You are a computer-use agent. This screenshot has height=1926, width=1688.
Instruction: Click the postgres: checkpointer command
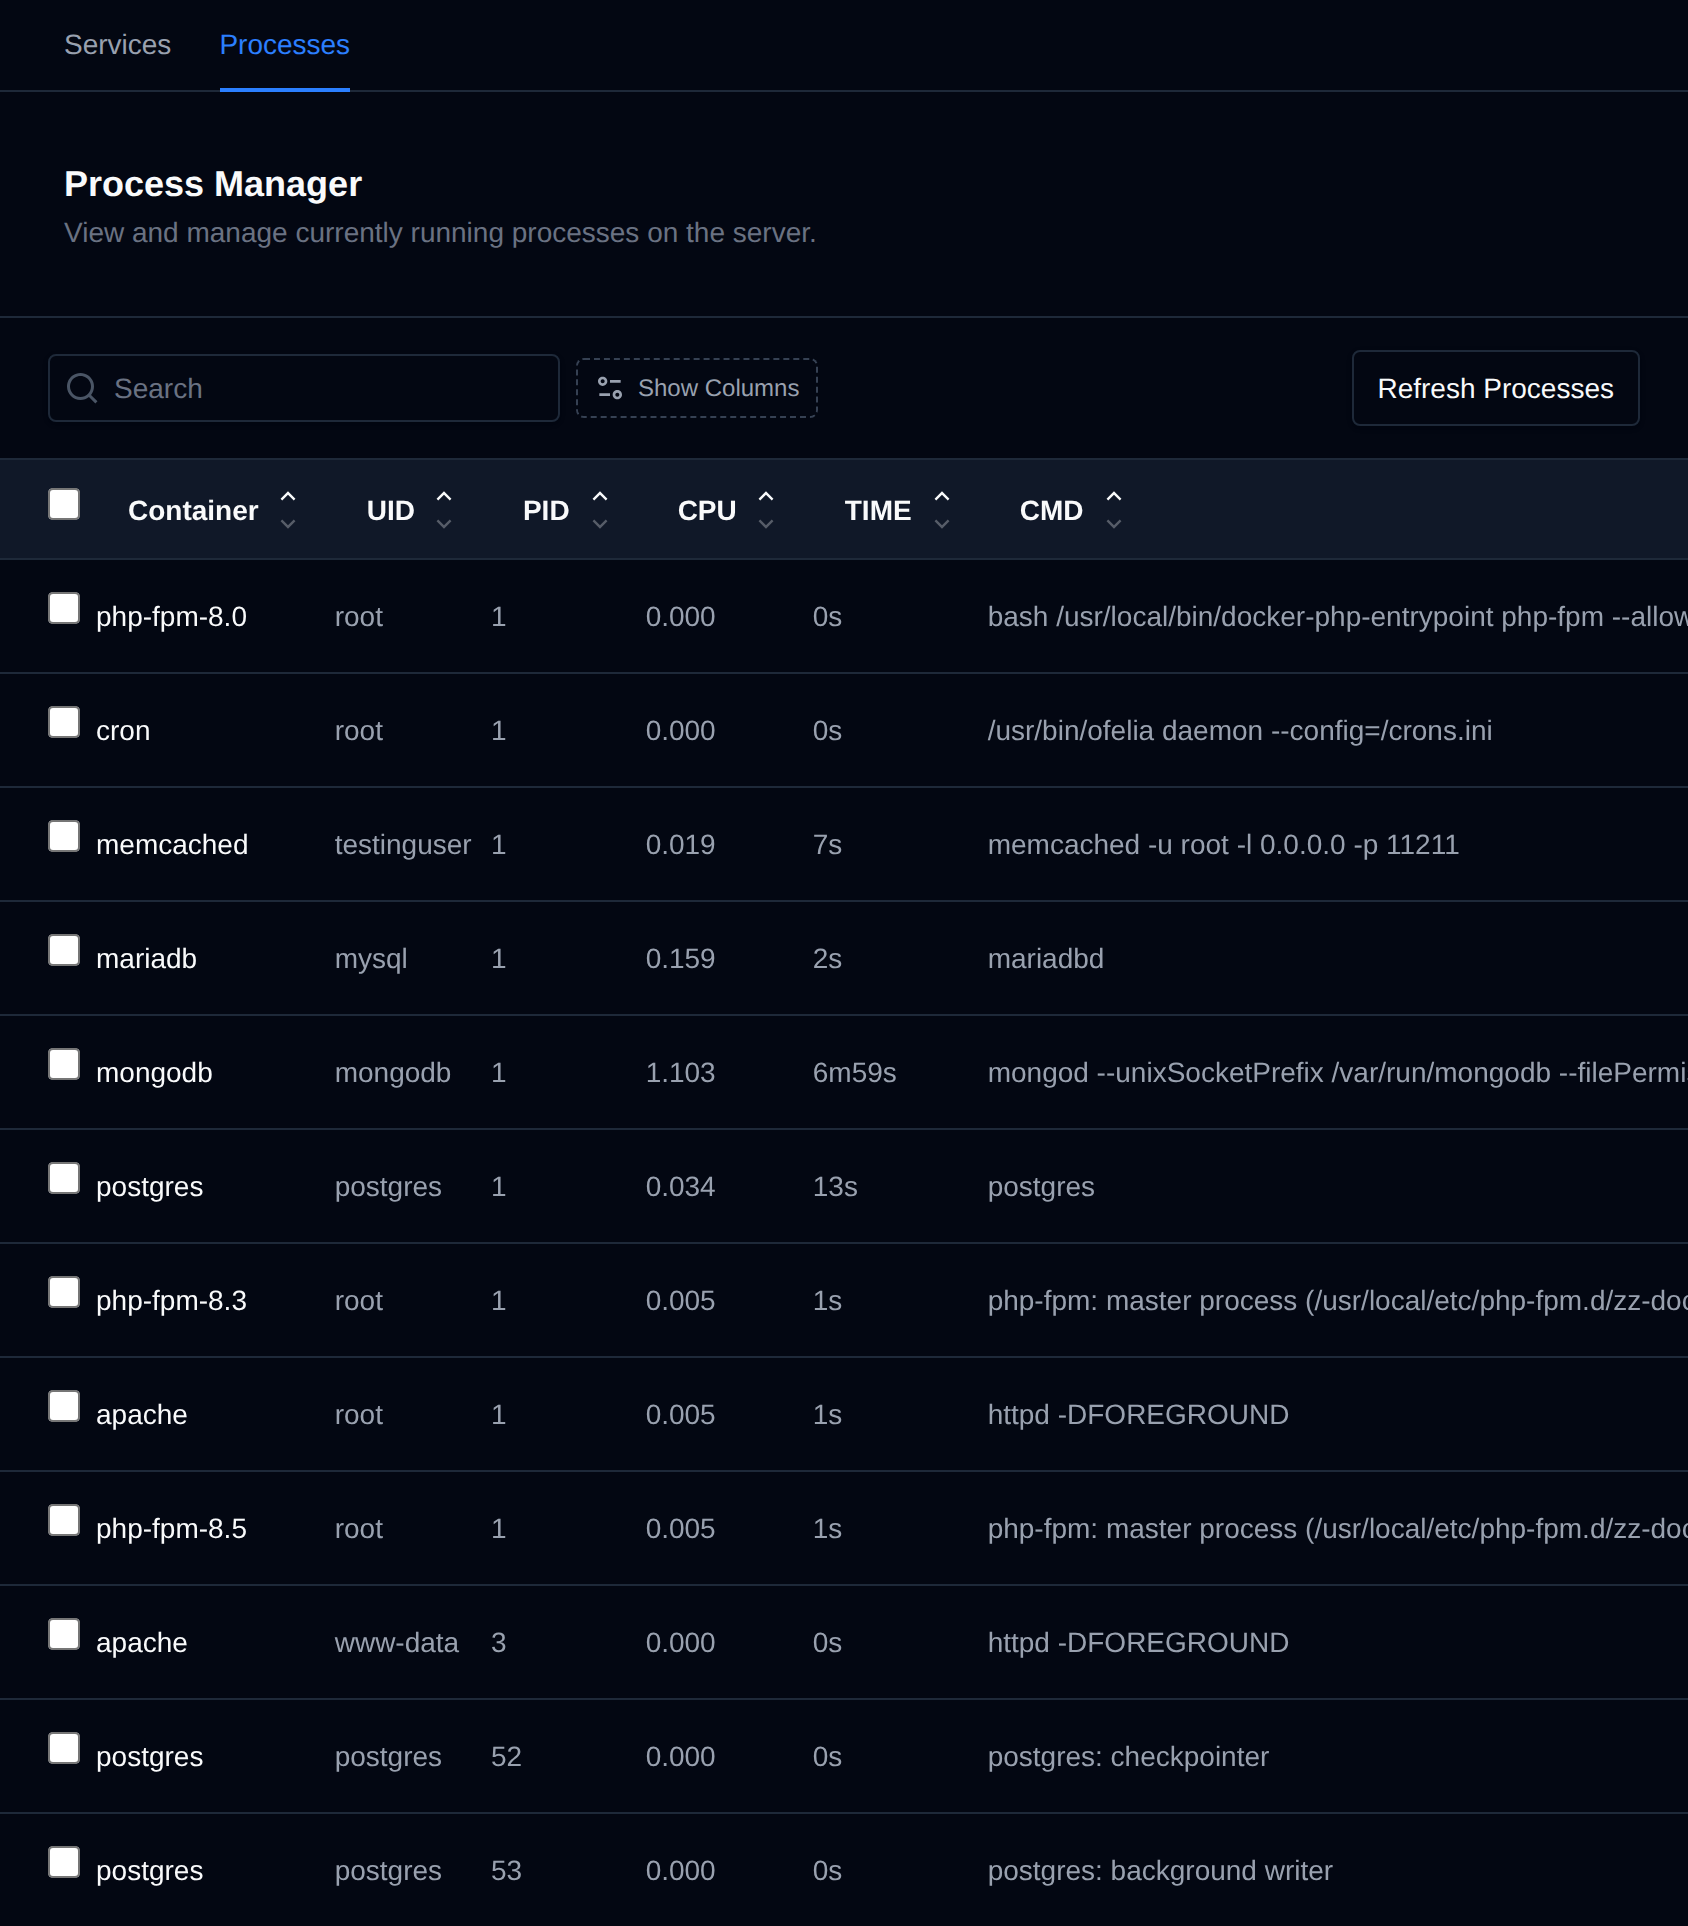tap(1128, 1757)
